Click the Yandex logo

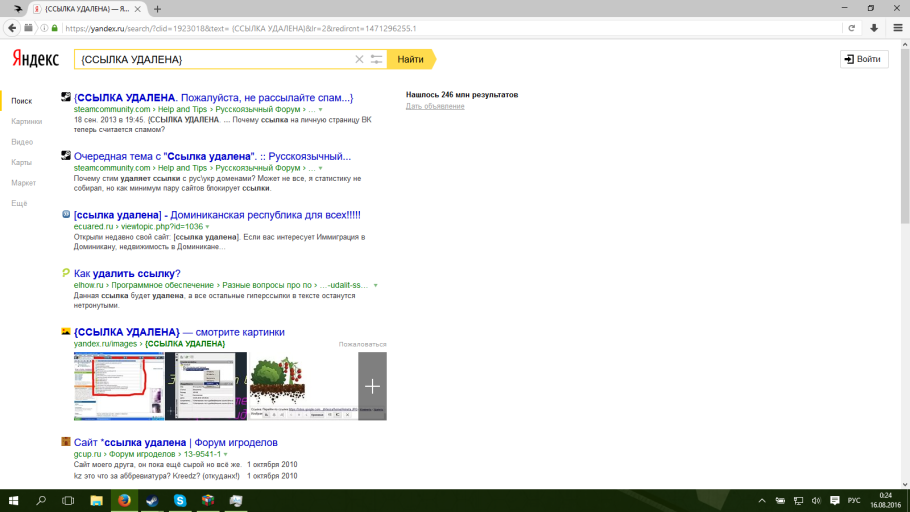35,60
